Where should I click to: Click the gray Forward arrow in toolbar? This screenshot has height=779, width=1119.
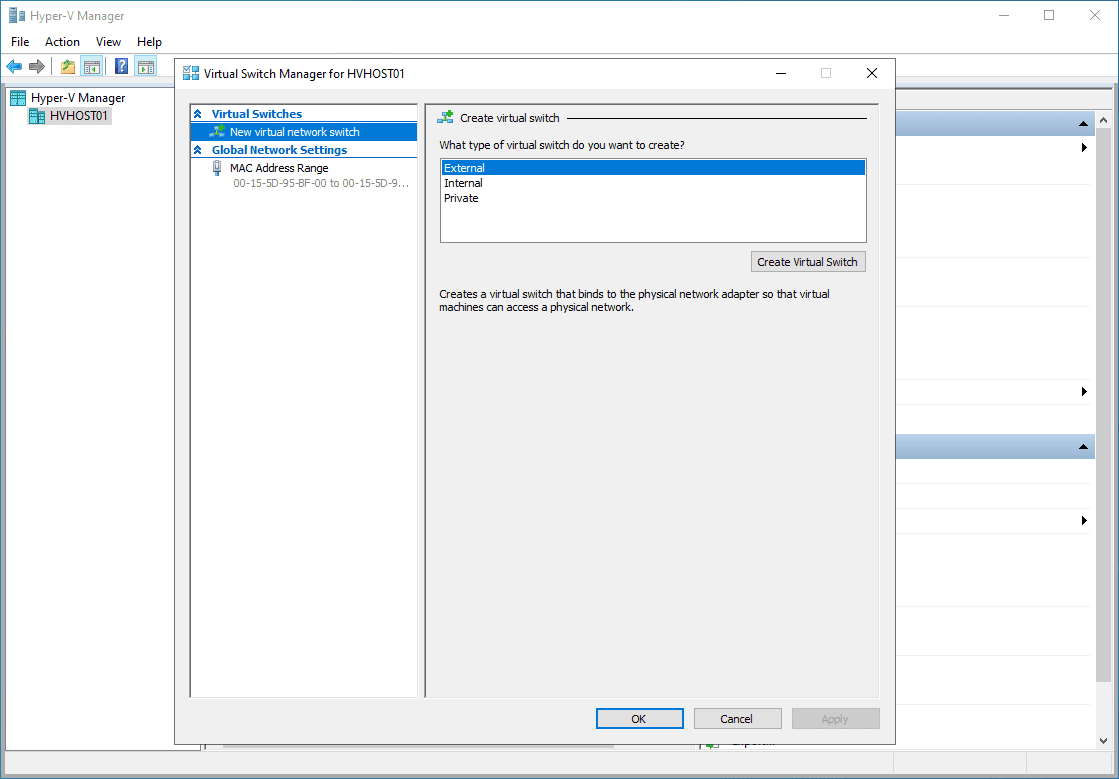(37, 66)
